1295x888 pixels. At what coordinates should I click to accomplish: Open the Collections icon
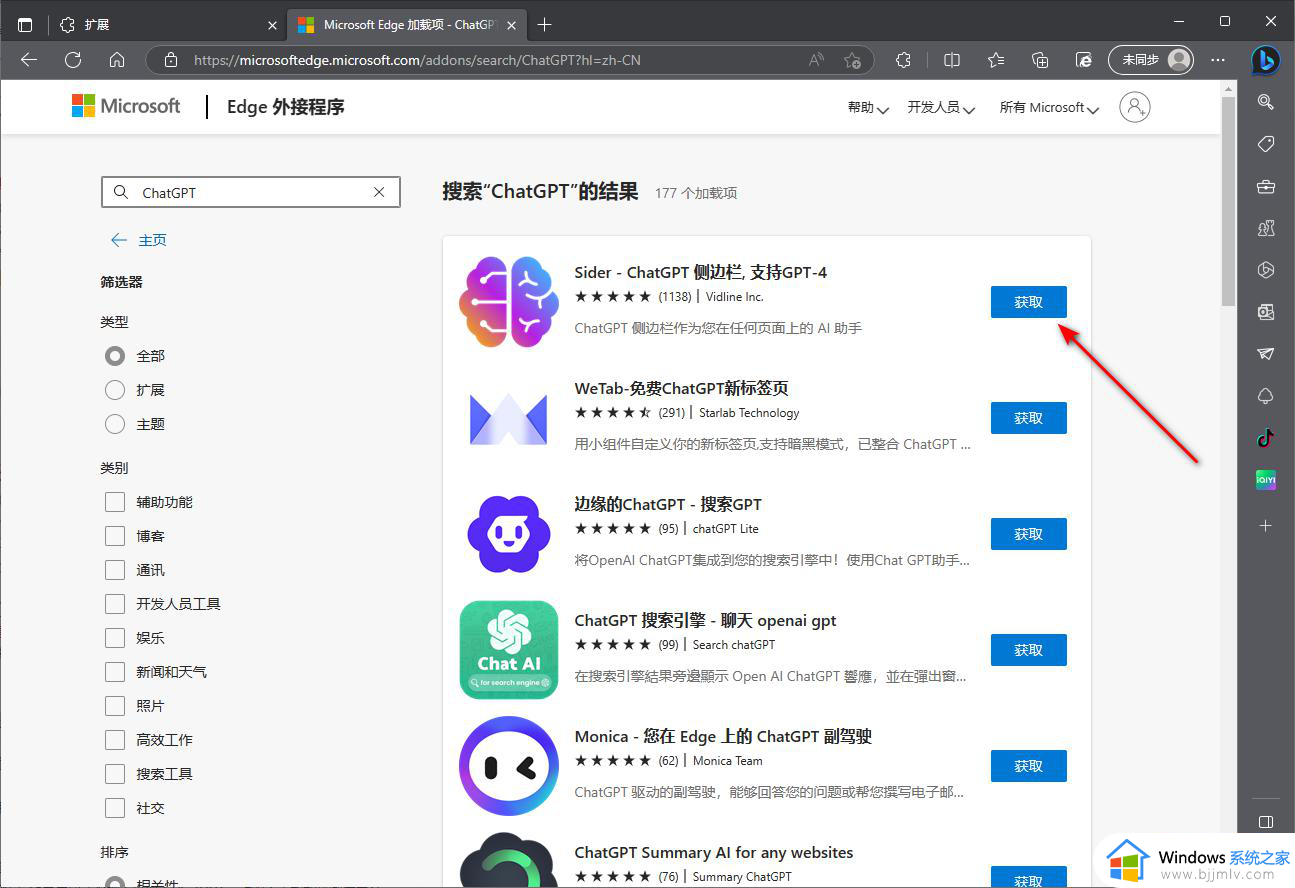(x=1040, y=60)
